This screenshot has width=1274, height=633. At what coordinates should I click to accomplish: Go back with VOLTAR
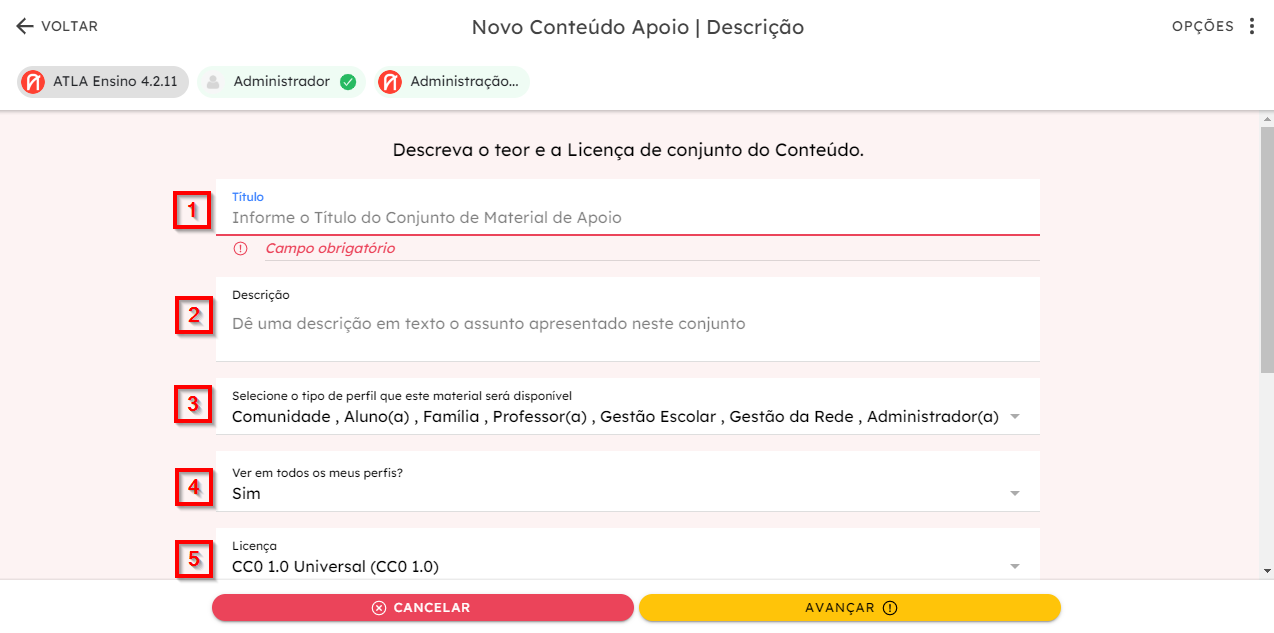(x=57, y=27)
